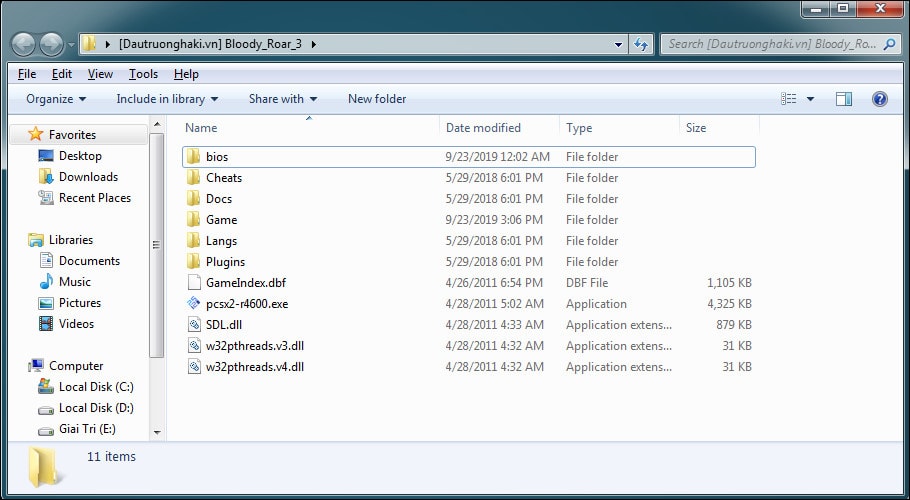Click the Refresh button next to address bar
Viewport: 910px width, 500px height.
641,44
